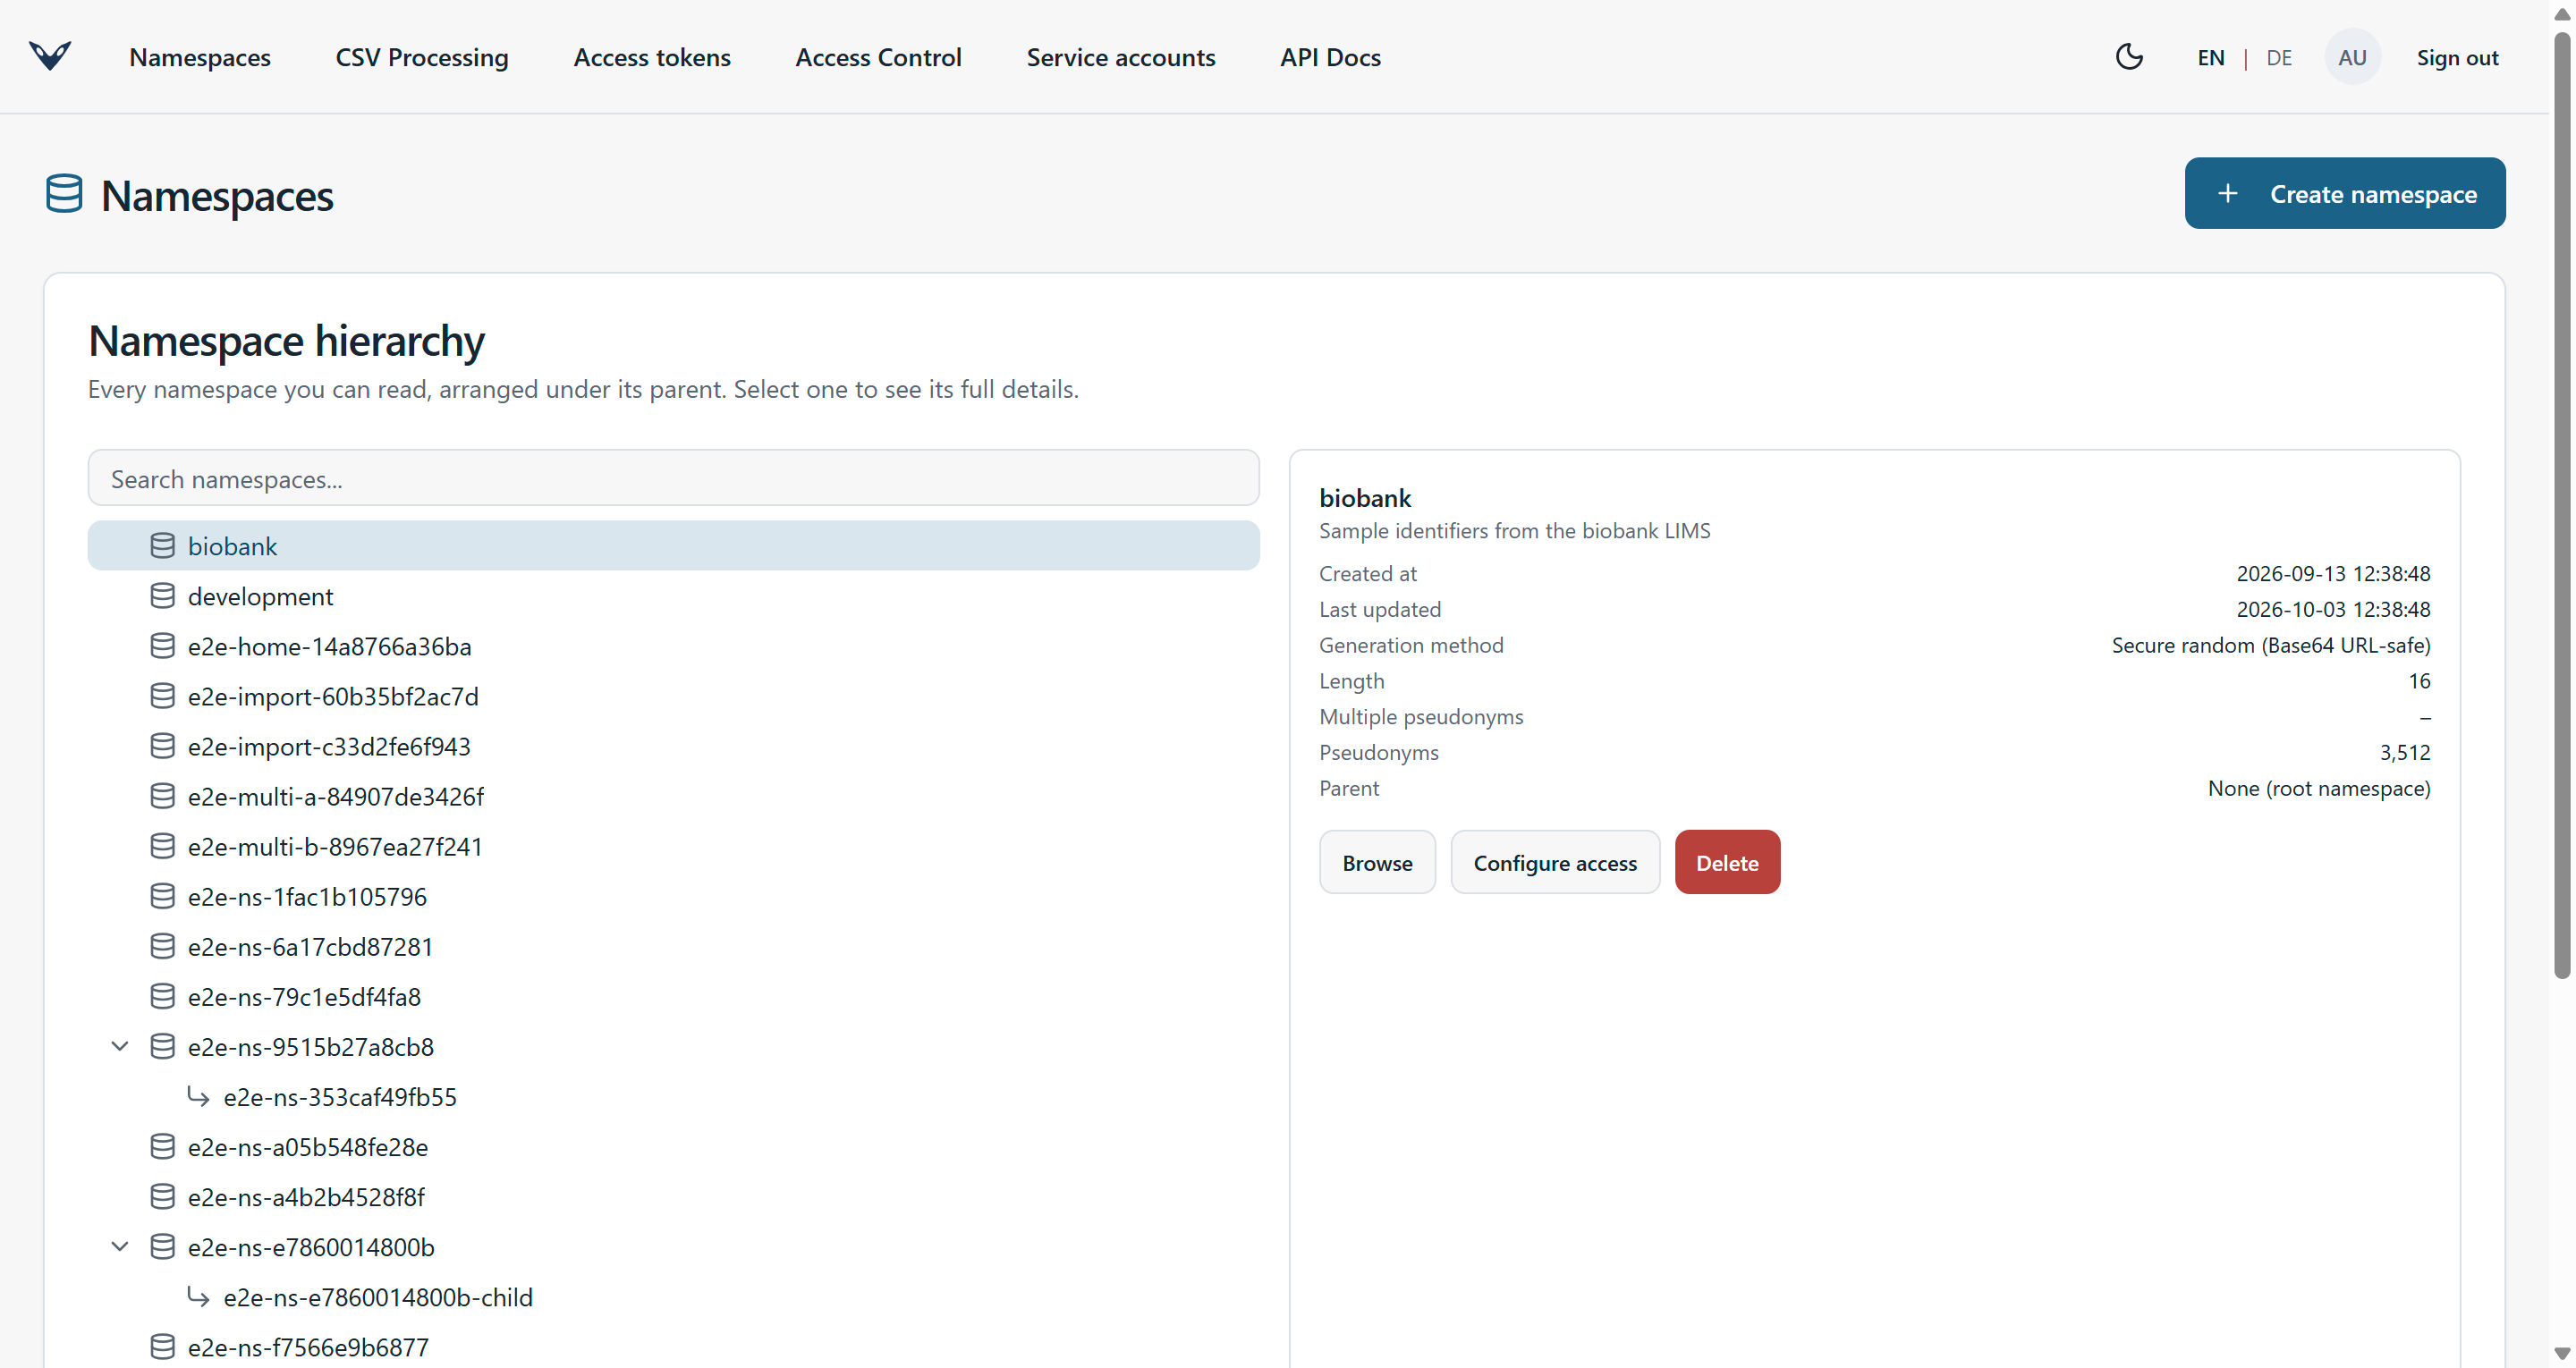The height and width of the screenshot is (1368, 2576).
Task: Select the e2e-ns-f7566e9b6877 namespace
Action: tap(673, 1346)
